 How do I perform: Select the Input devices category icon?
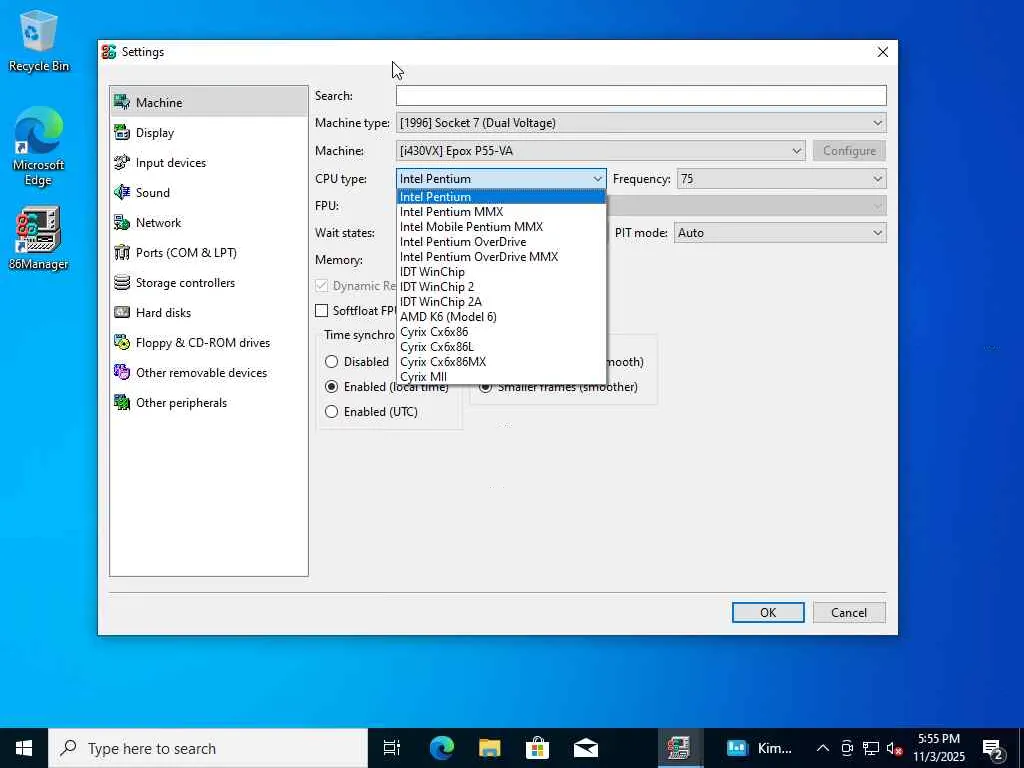tap(121, 162)
